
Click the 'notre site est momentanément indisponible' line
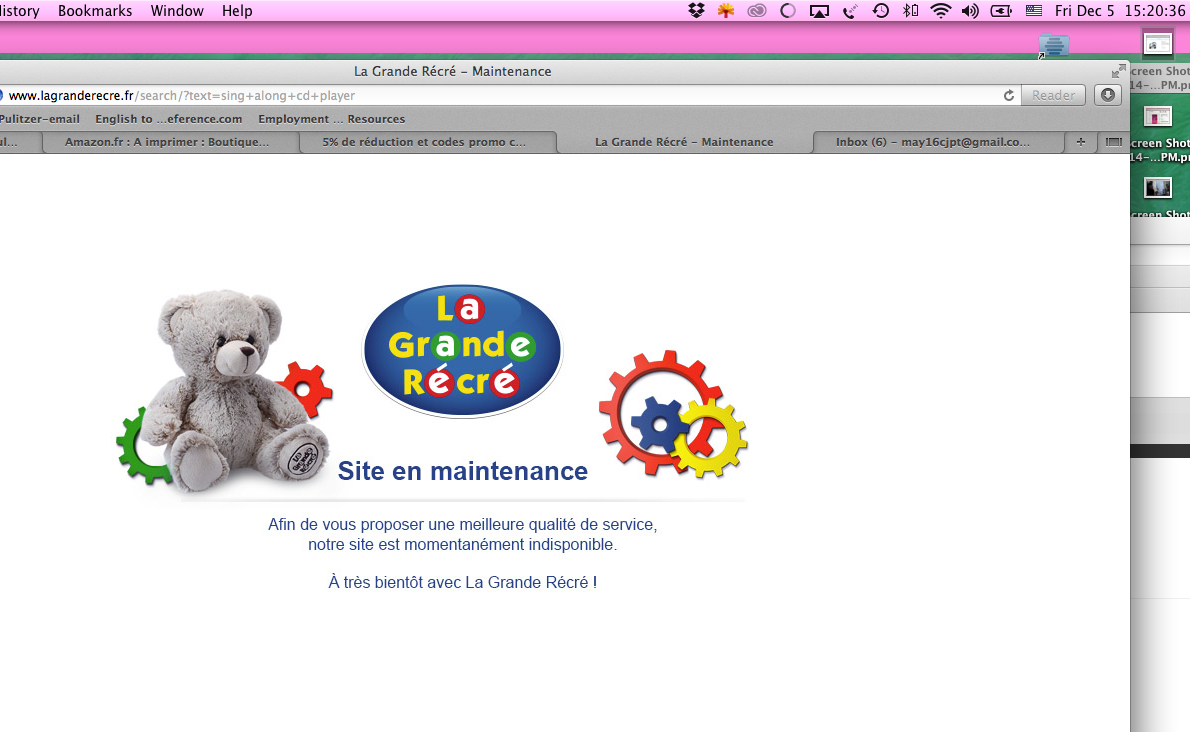click(x=462, y=545)
